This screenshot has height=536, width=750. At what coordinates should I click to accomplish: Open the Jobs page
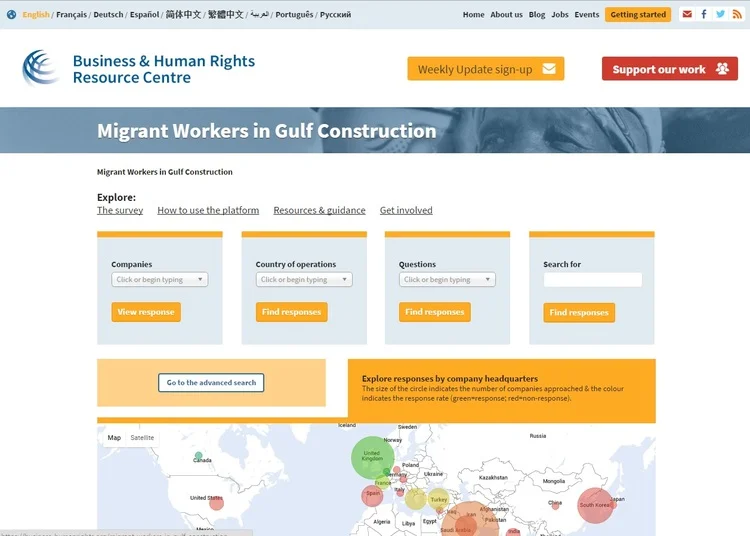coord(560,15)
